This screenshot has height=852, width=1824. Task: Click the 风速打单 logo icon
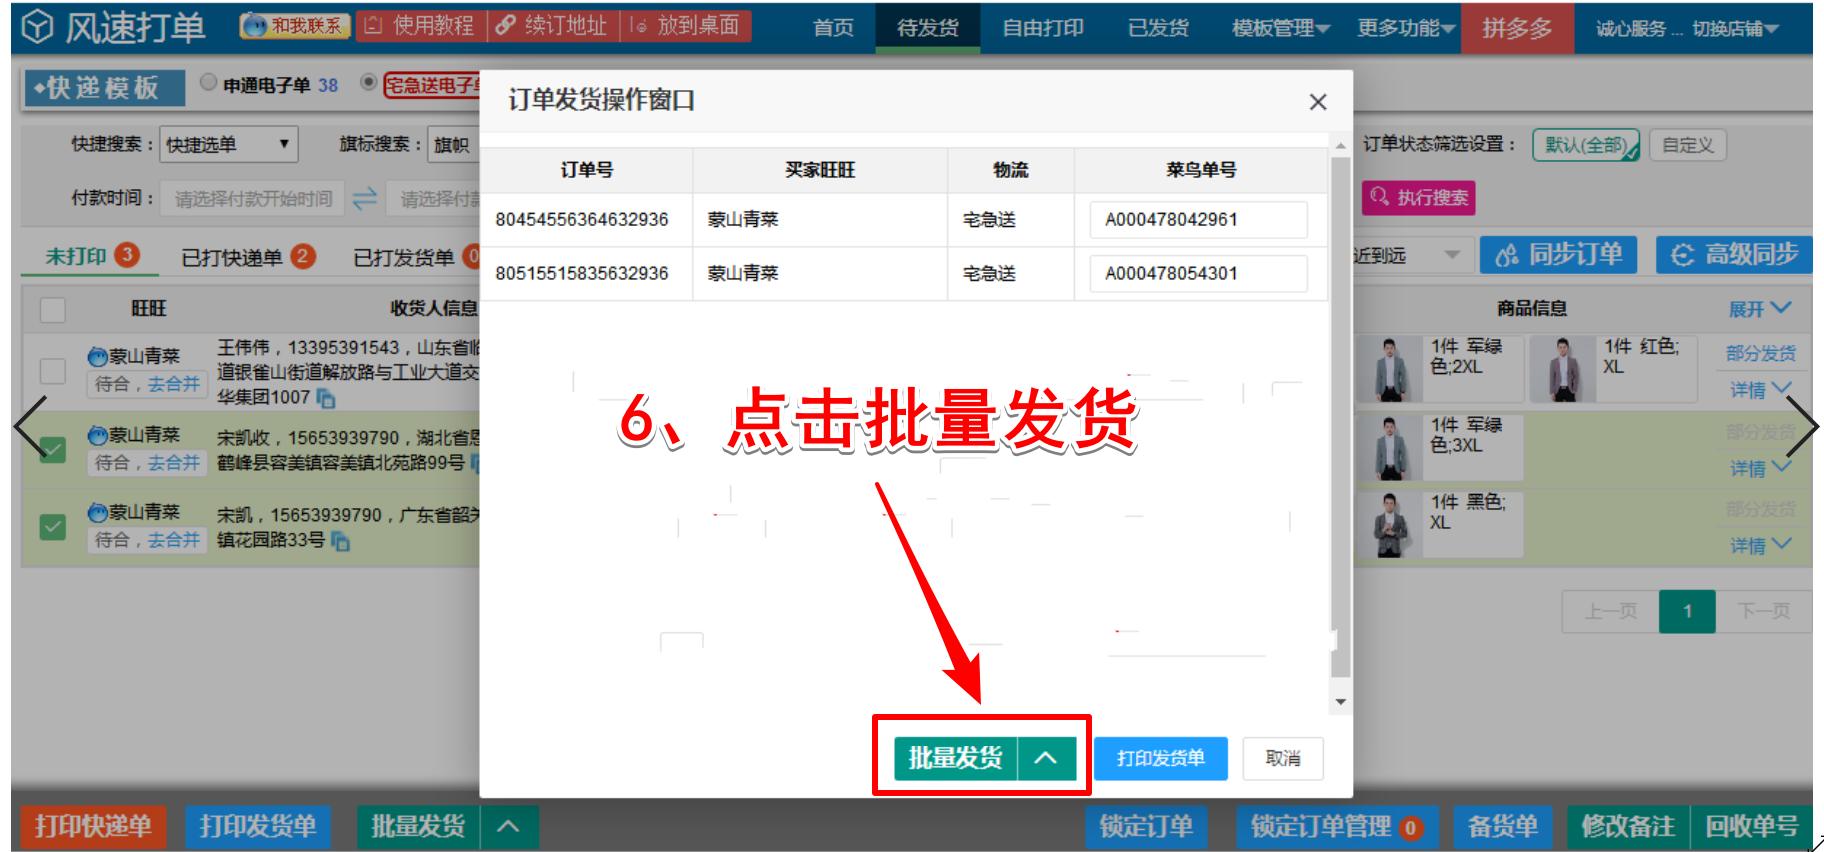tap(38, 27)
